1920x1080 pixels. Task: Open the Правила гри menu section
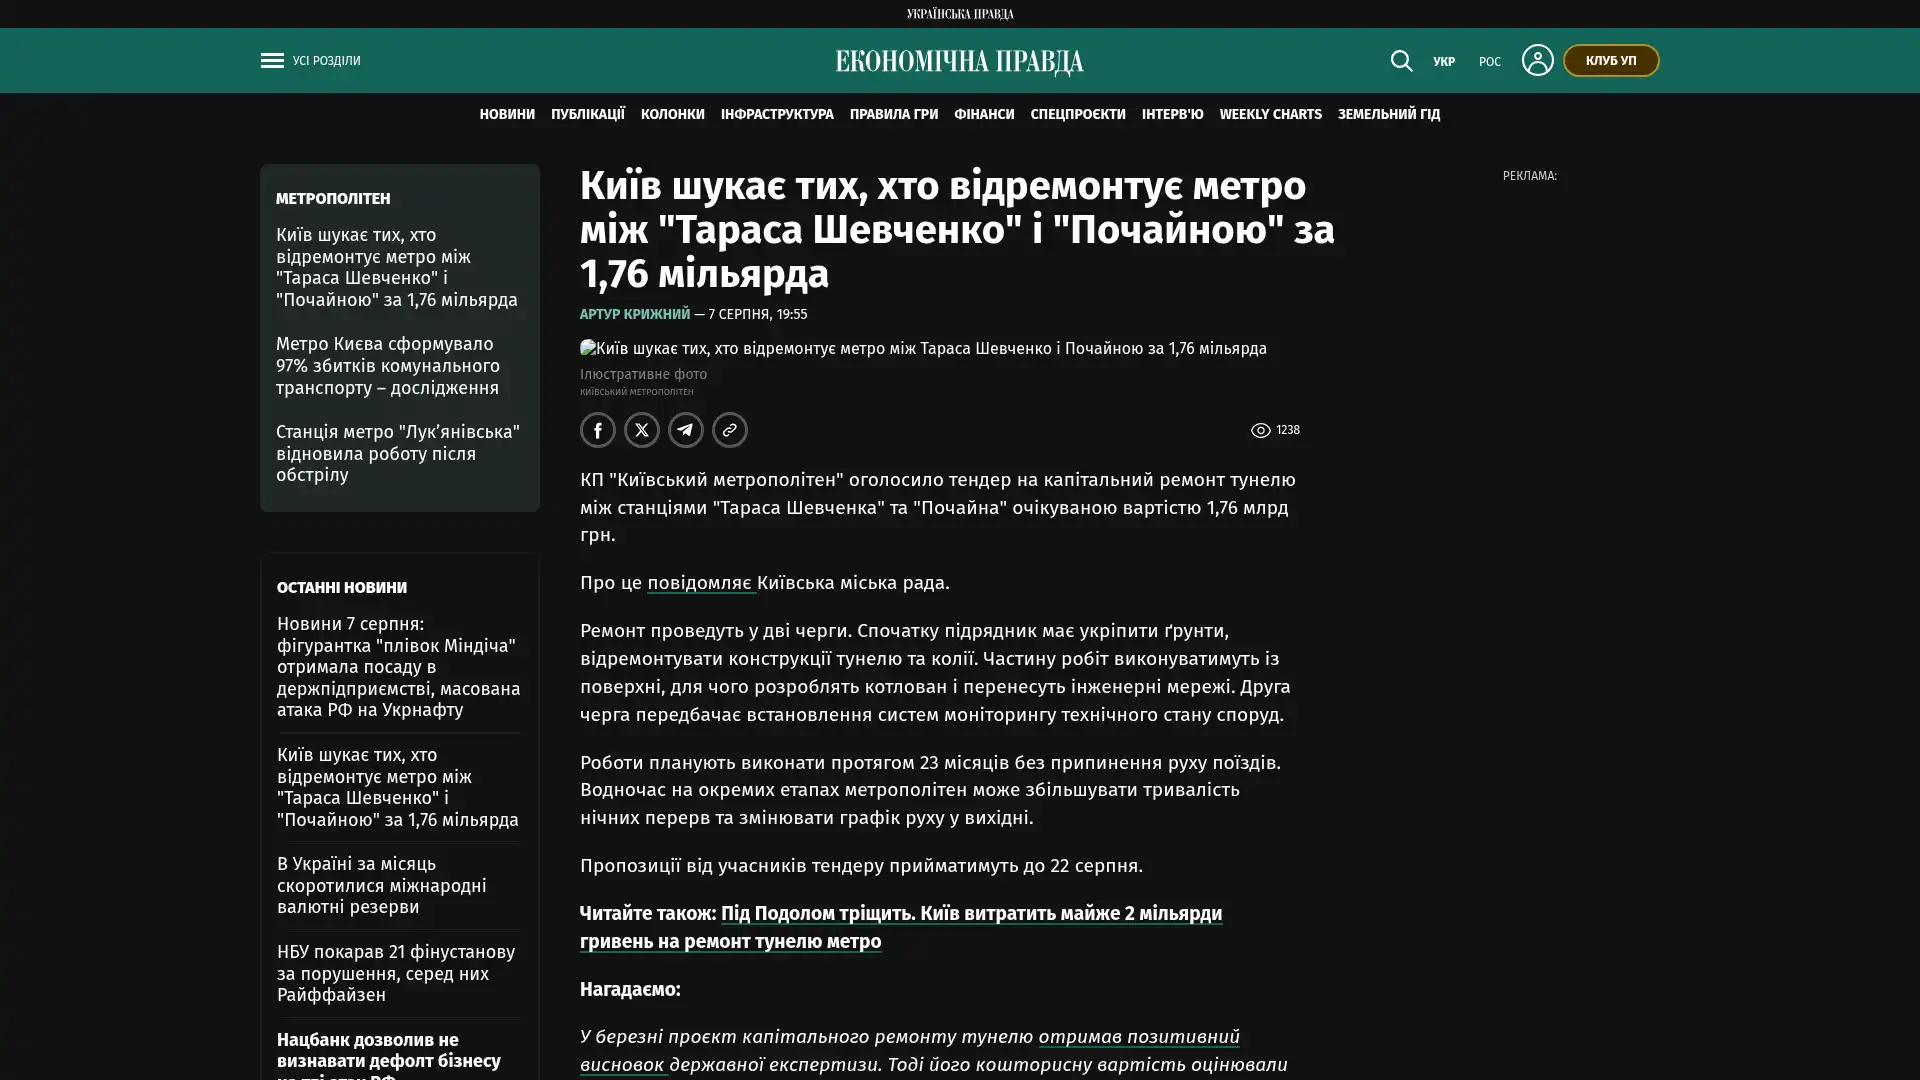pos(894,114)
